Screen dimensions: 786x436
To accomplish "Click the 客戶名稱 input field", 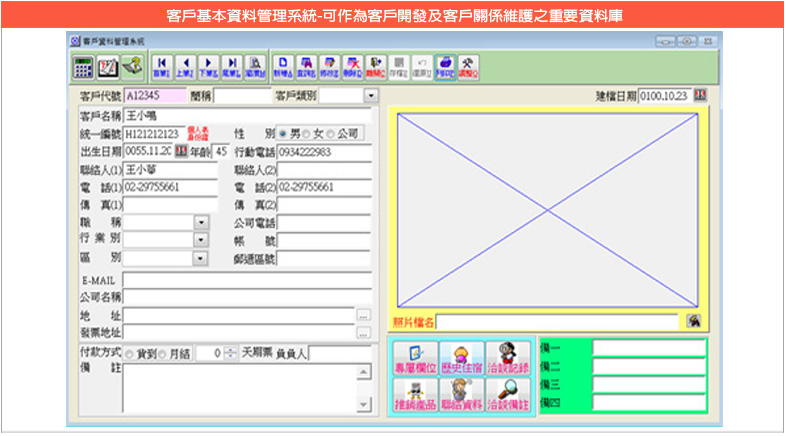I will tap(246, 116).
